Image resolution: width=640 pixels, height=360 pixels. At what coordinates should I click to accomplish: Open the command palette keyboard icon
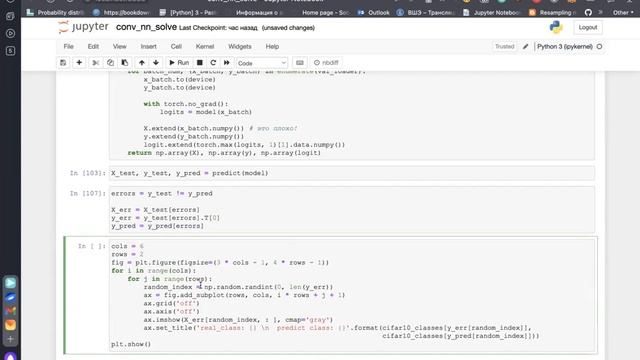pyautogui.click(x=300, y=63)
